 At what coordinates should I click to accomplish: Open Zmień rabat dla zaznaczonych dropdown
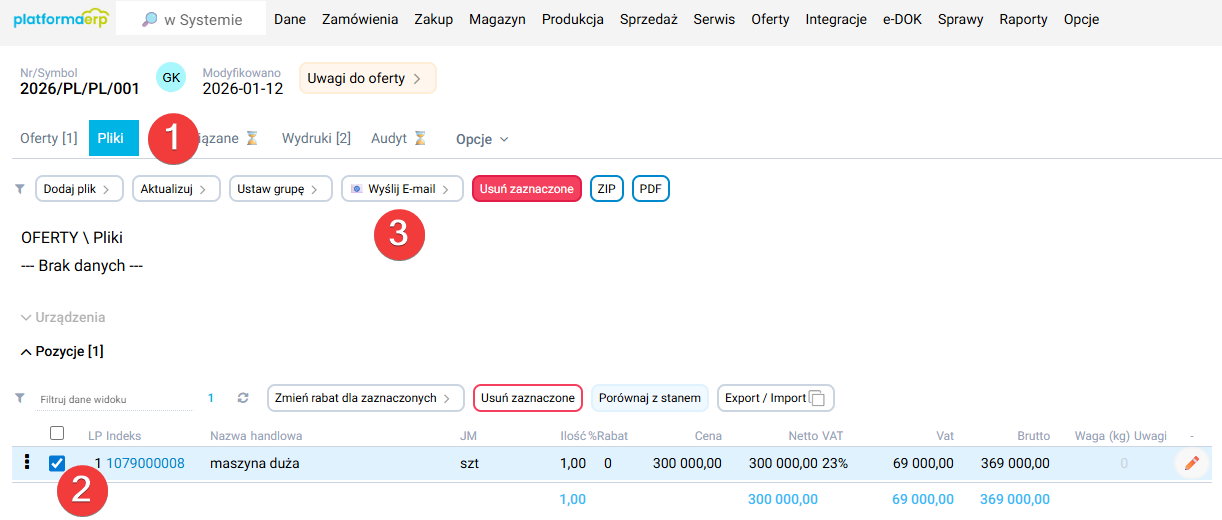(x=366, y=398)
